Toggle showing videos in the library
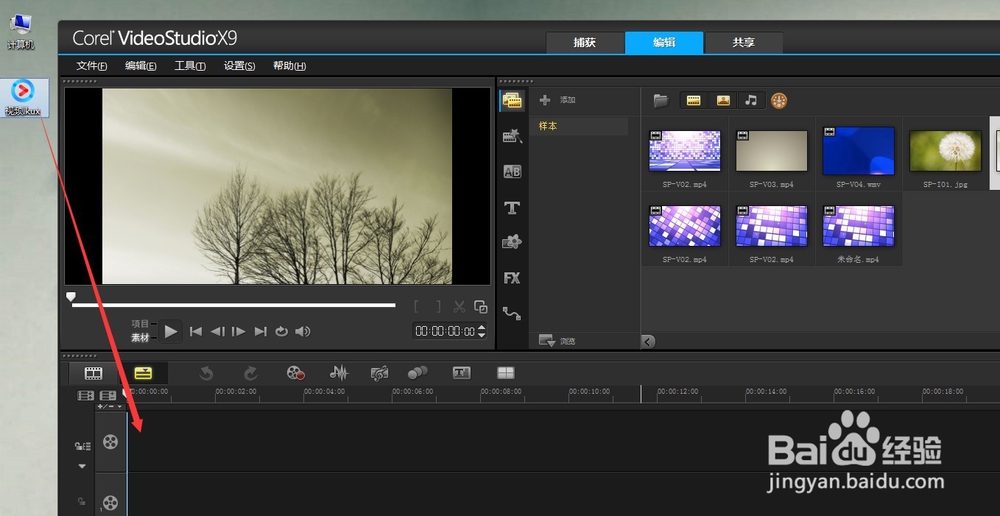Viewport: 1000px width, 516px height. tap(693, 100)
